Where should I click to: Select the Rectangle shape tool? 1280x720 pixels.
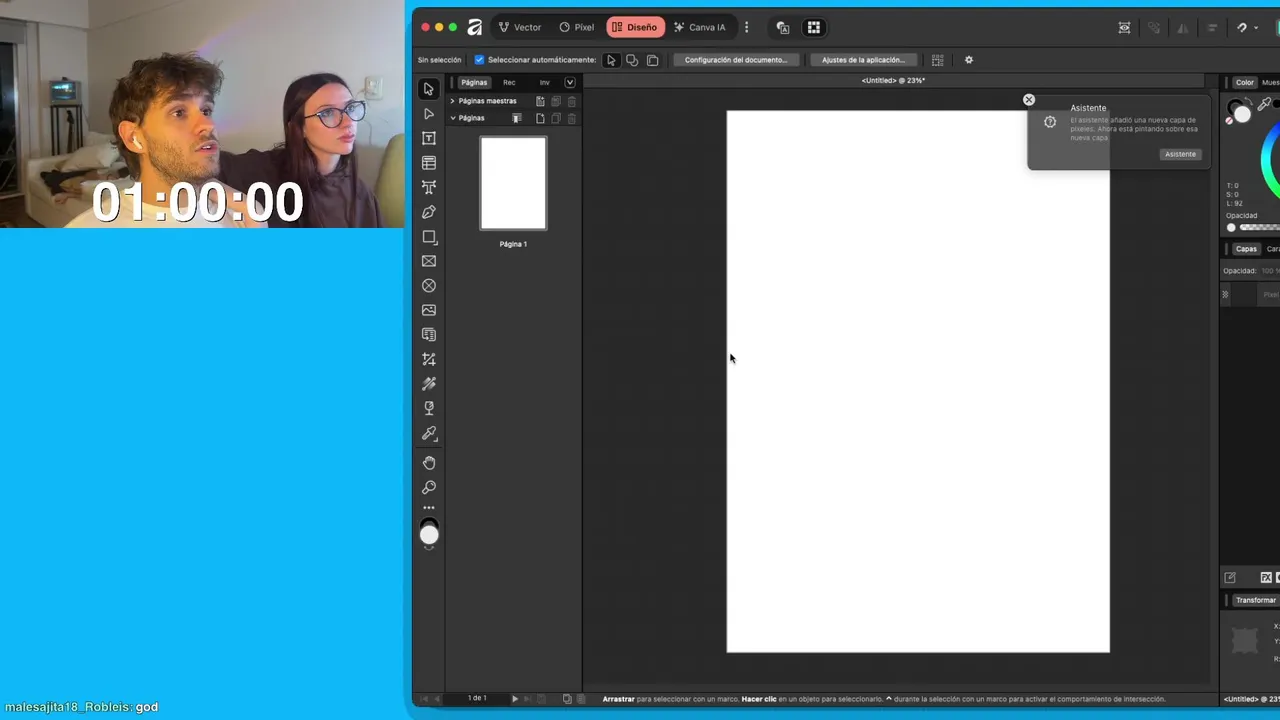(429, 237)
